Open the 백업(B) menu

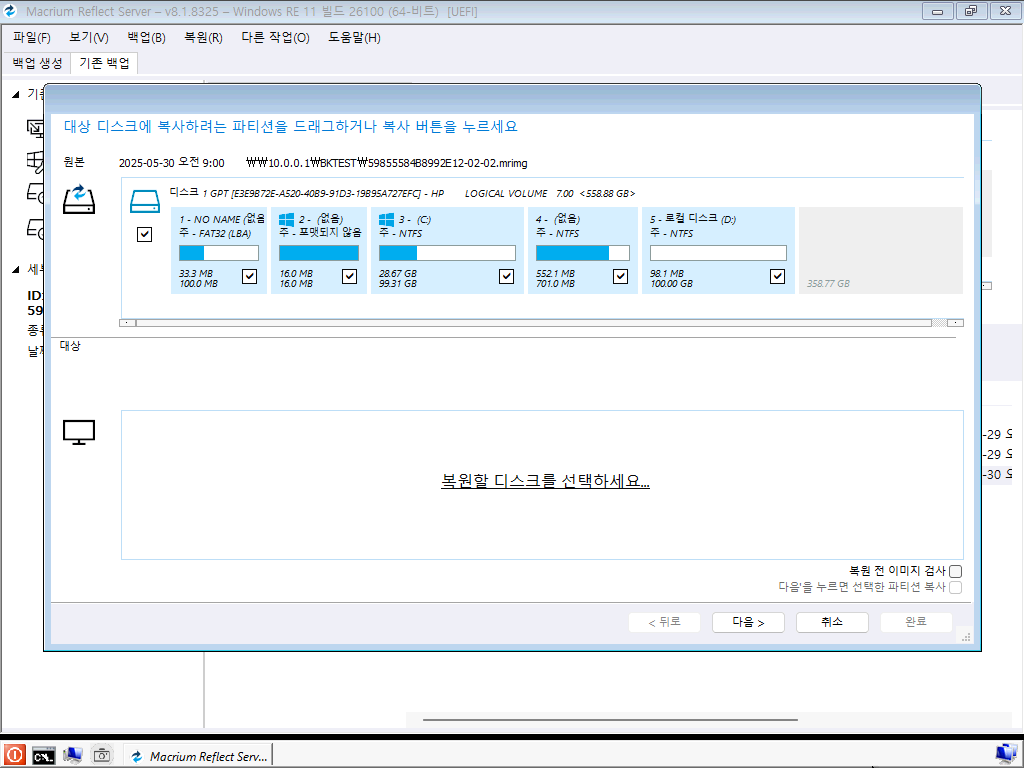(x=146, y=37)
